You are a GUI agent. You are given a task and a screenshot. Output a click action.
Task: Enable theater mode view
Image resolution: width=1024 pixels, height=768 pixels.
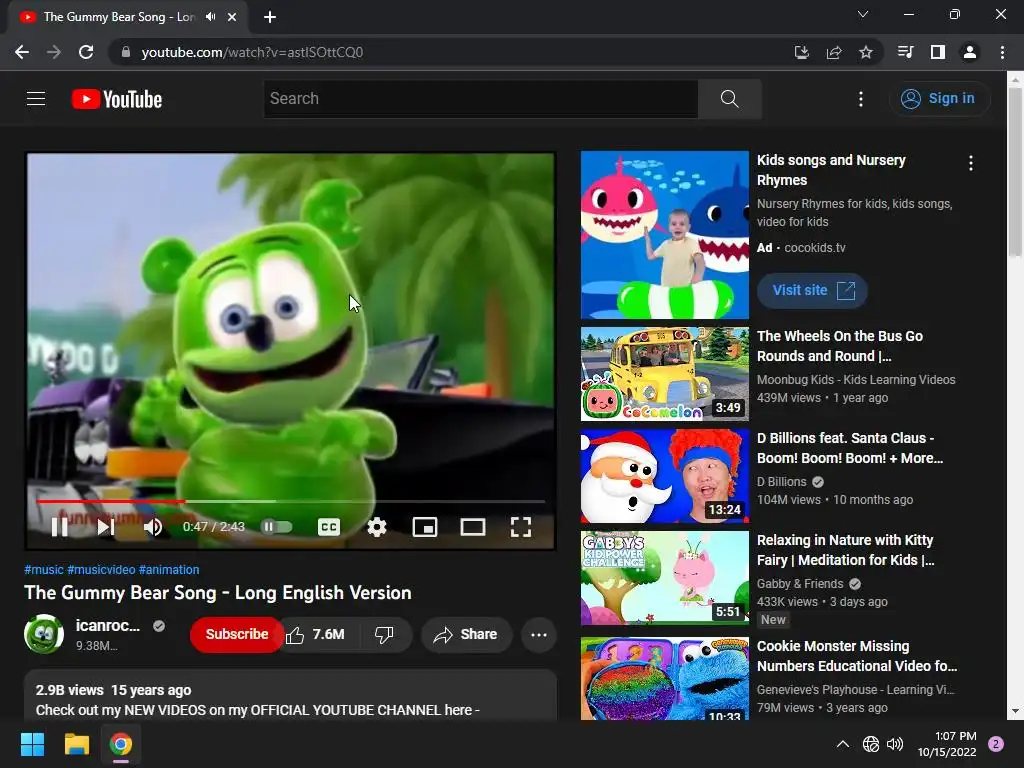tap(473, 527)
